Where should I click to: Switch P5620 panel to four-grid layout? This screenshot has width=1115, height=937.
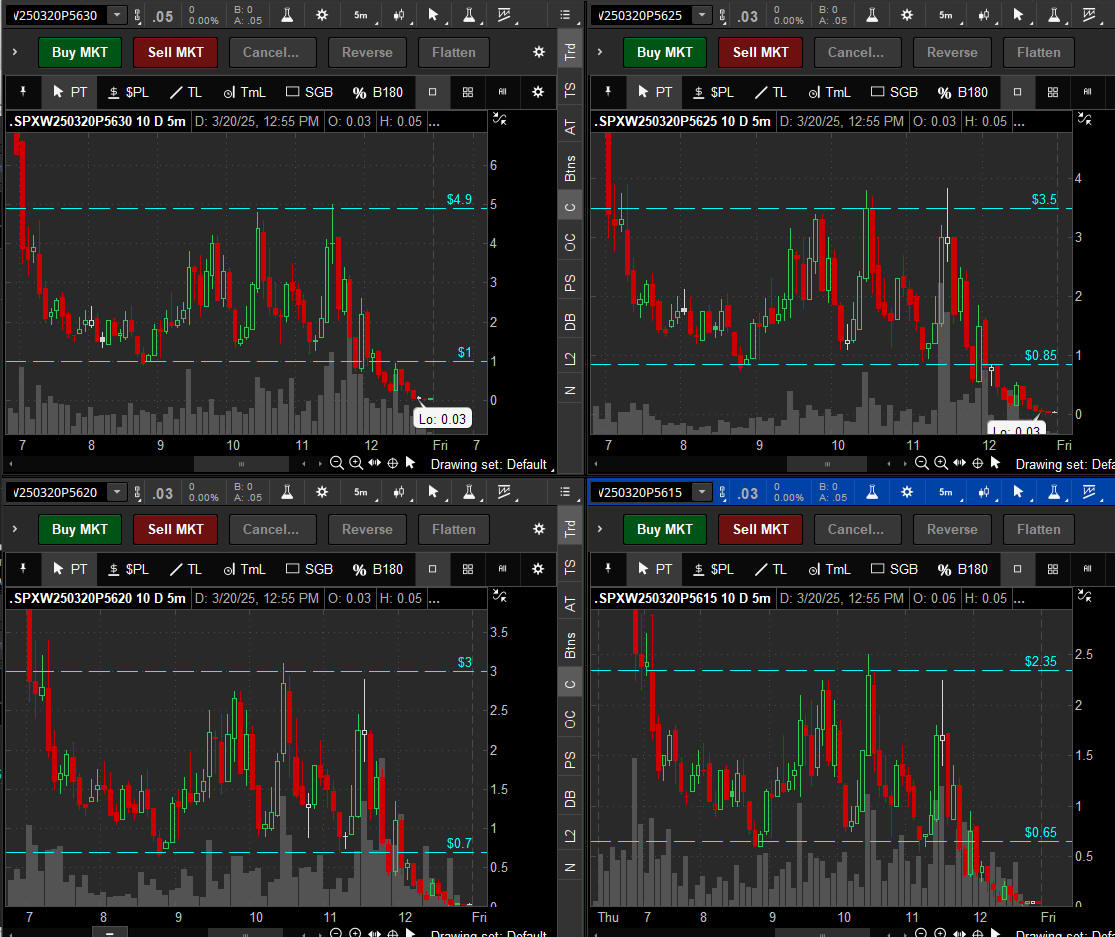468,569
